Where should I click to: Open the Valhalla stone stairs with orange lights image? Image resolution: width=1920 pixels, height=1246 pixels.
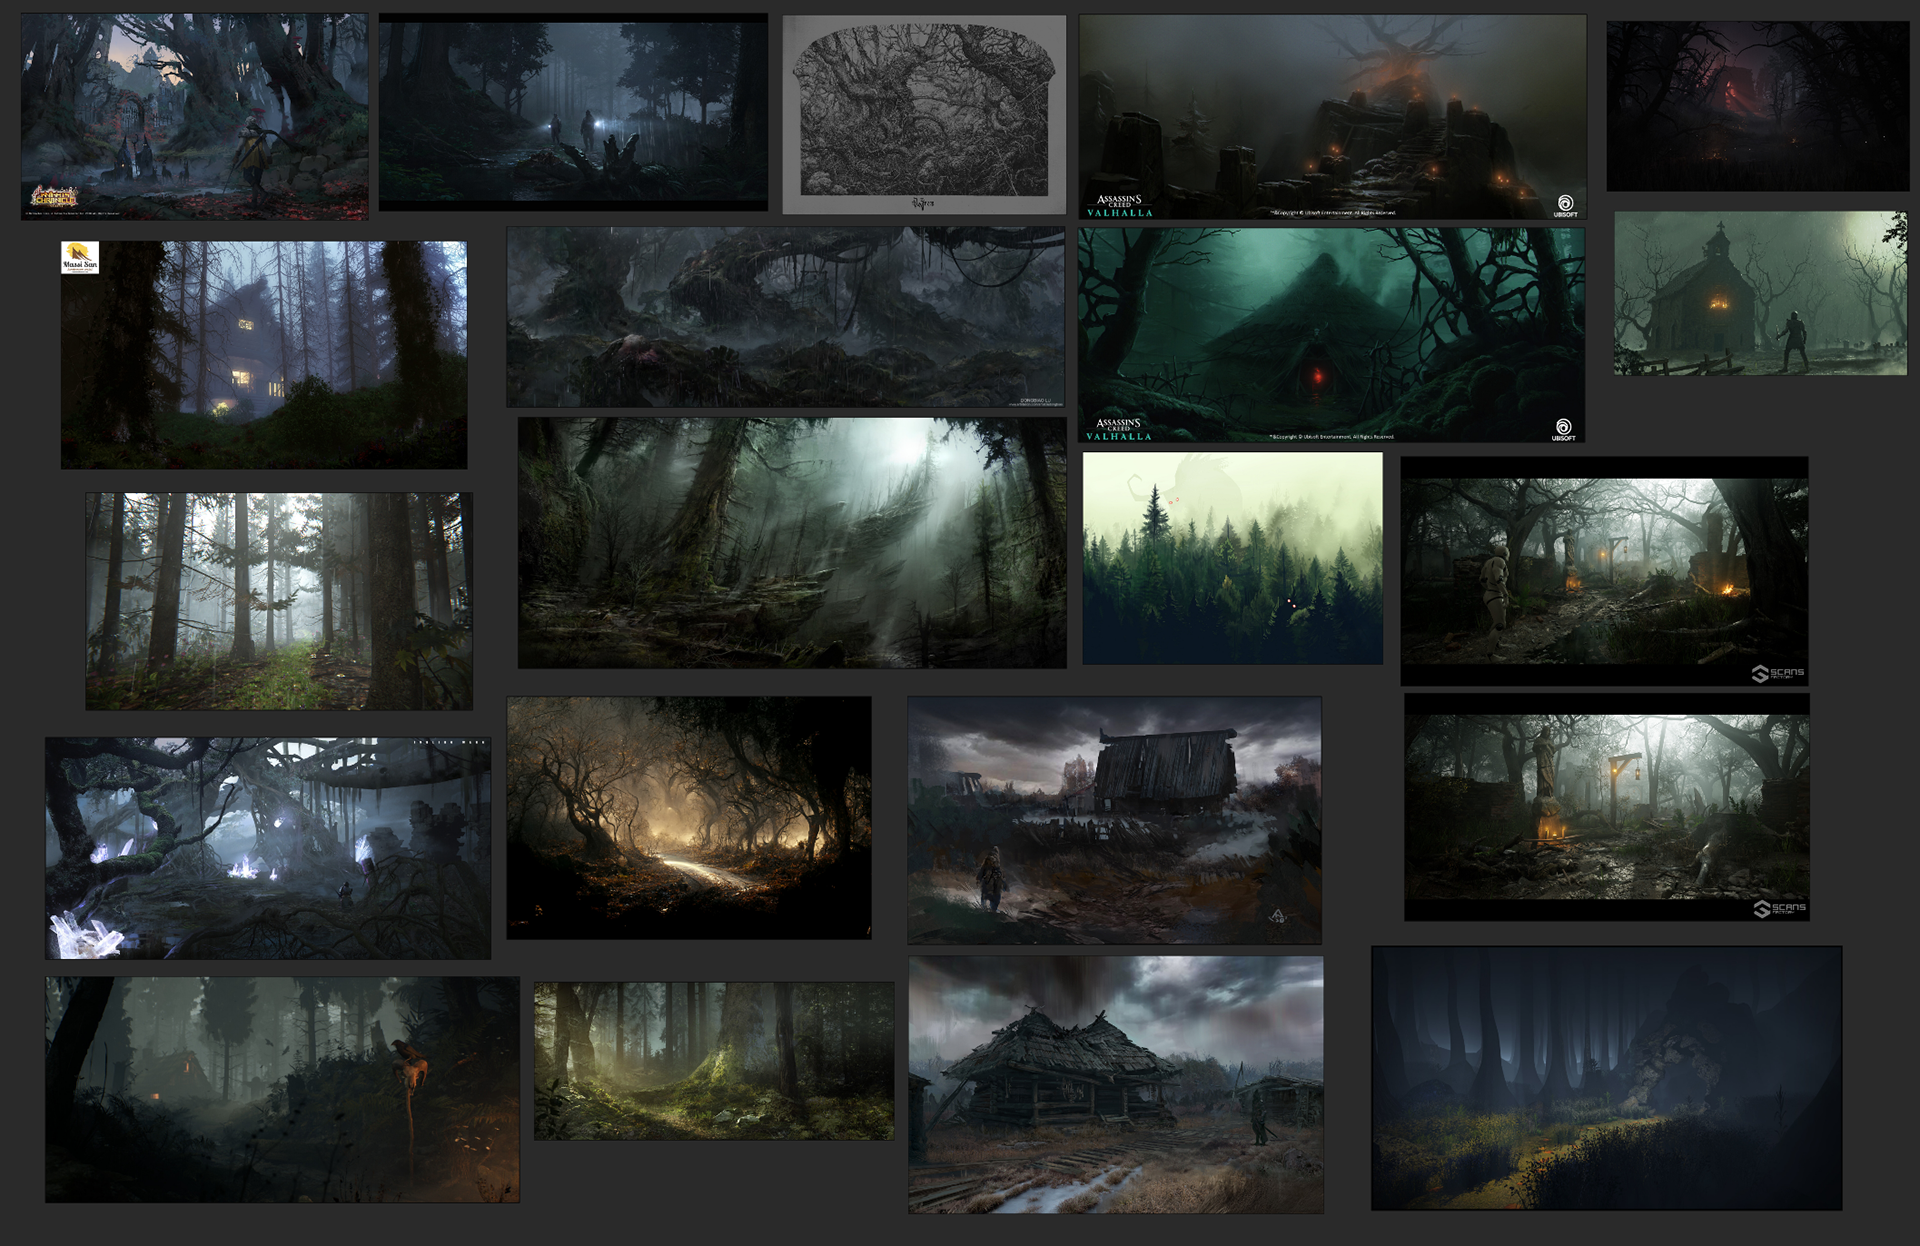(x=1332, y=117)
